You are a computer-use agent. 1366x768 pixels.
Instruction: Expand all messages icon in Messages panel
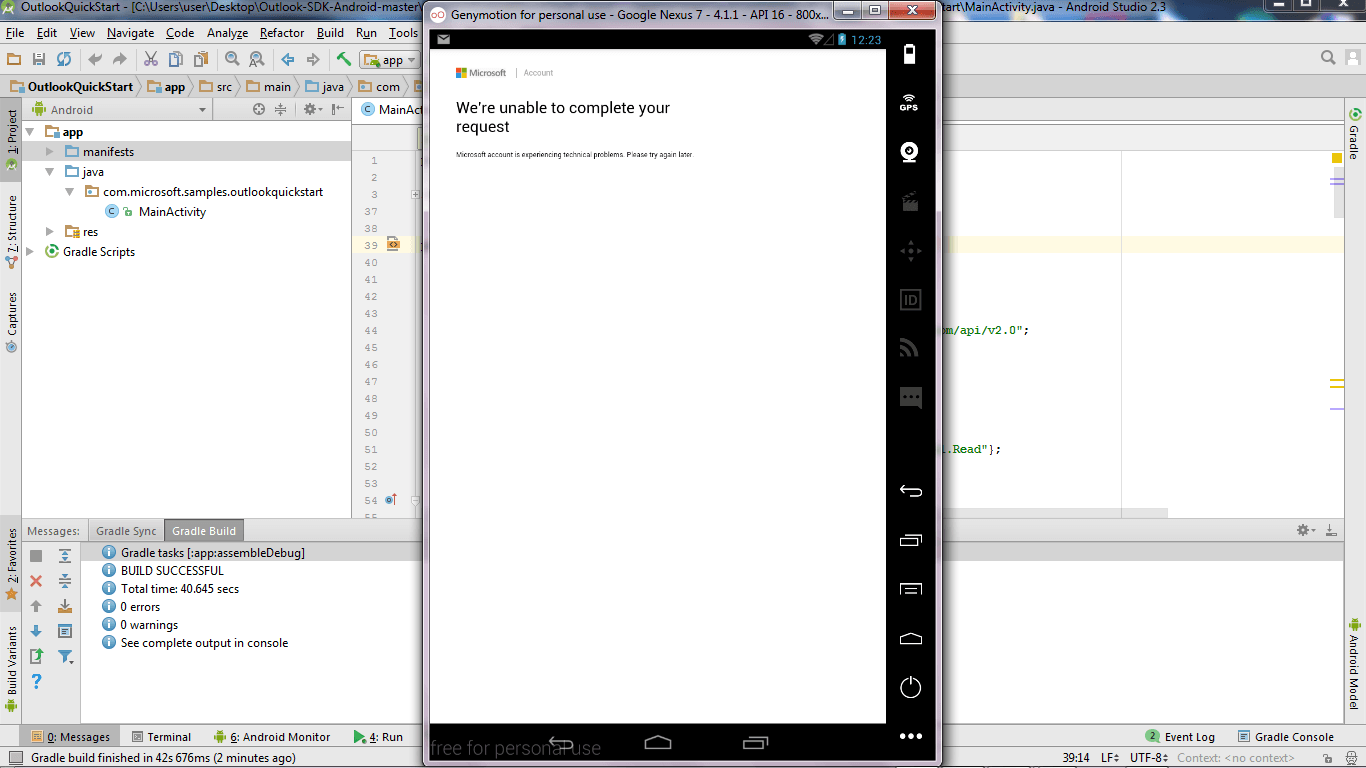click(65, 556)
